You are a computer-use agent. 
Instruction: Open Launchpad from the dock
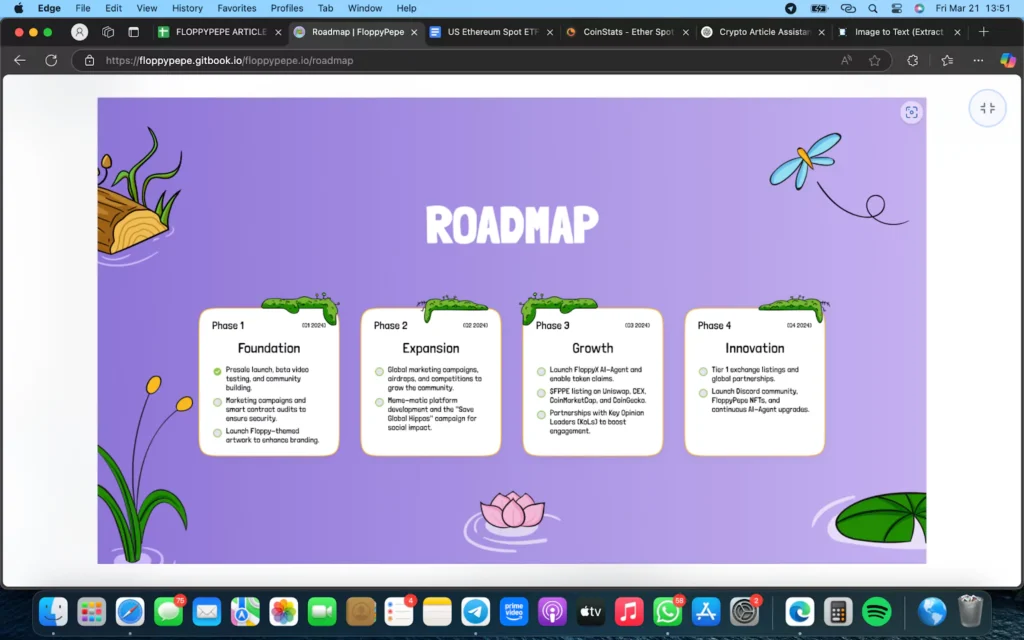point(91,612)
